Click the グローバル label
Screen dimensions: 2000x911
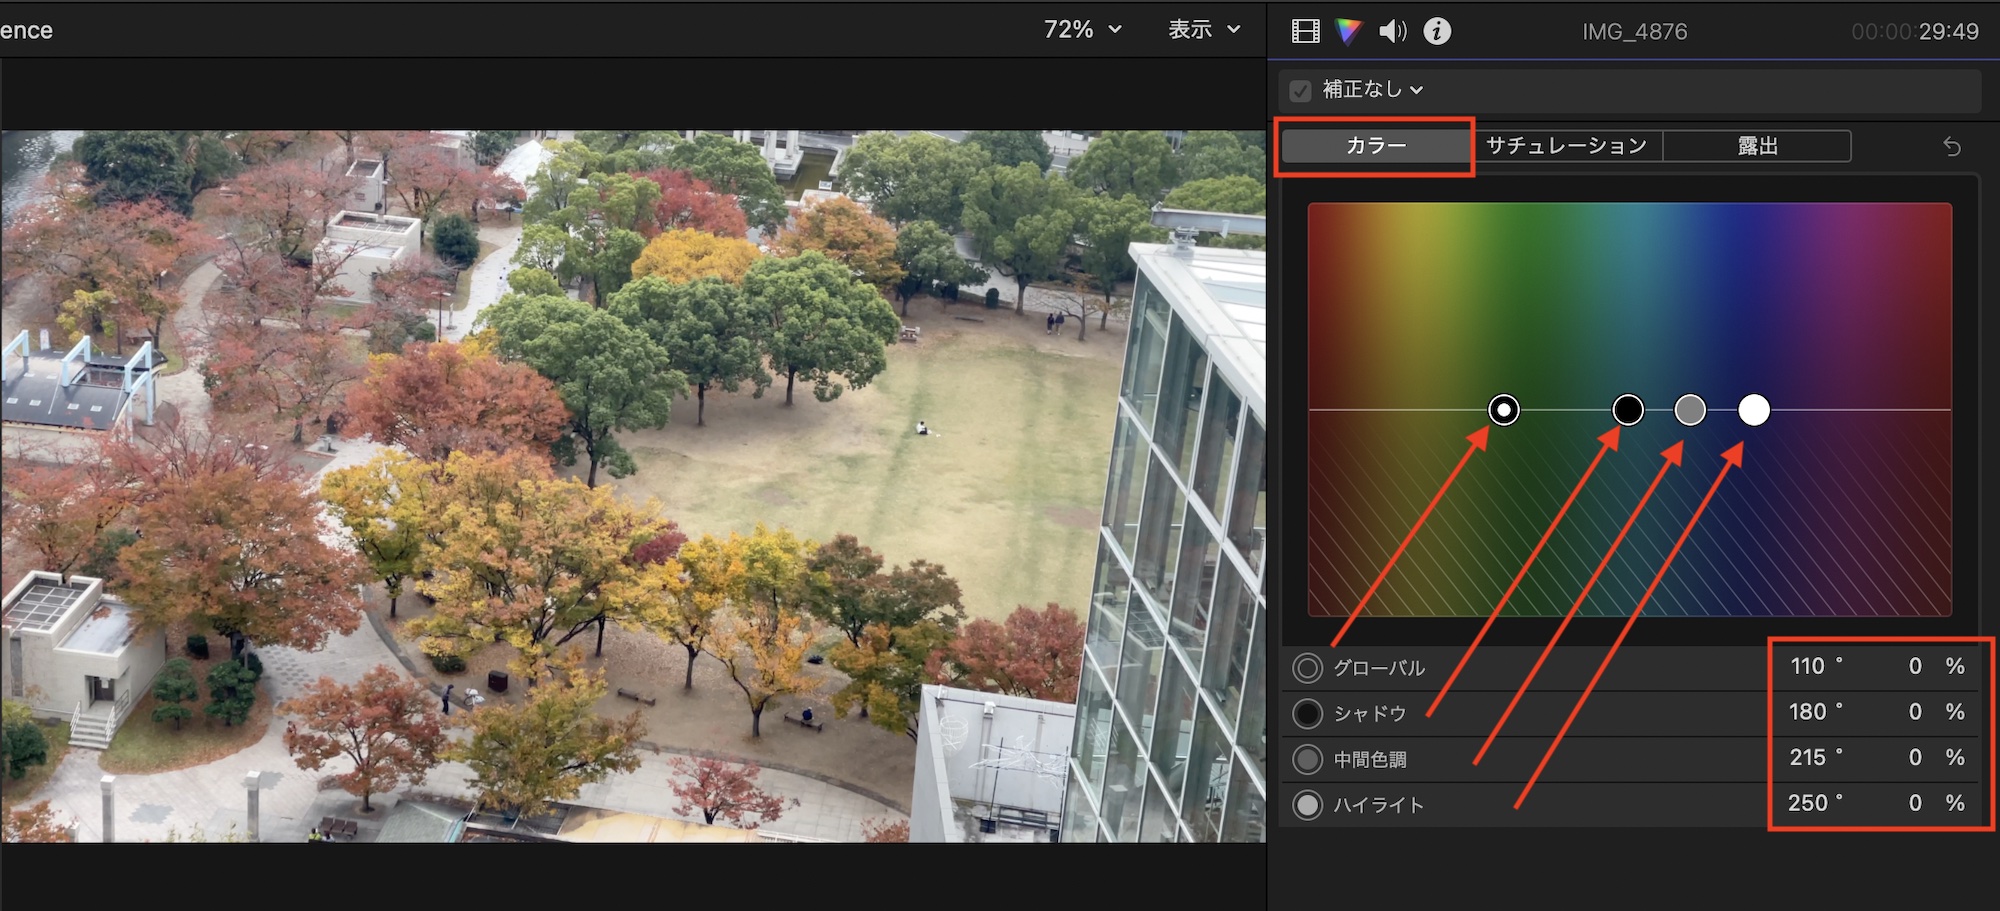click(x=1379, y=668)
